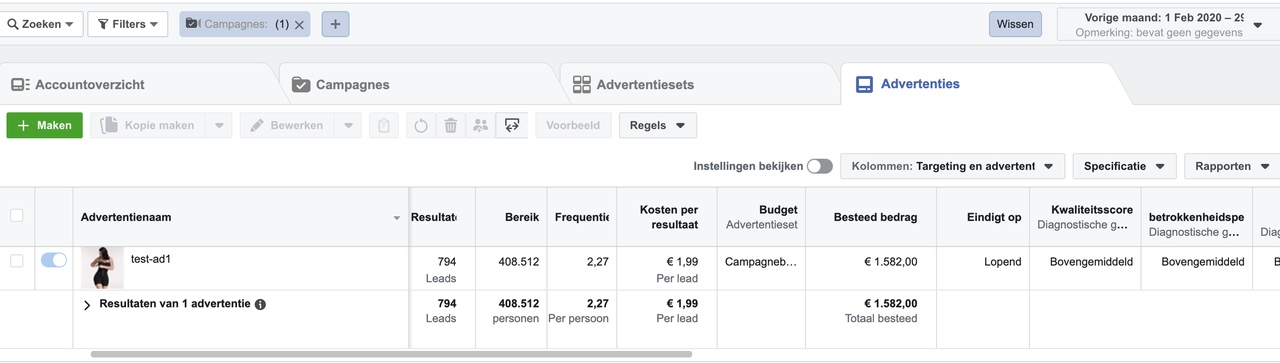Click the audience people icon
Image resolution: width=1280 pixels, height=363 pixels.
[481, 126]
